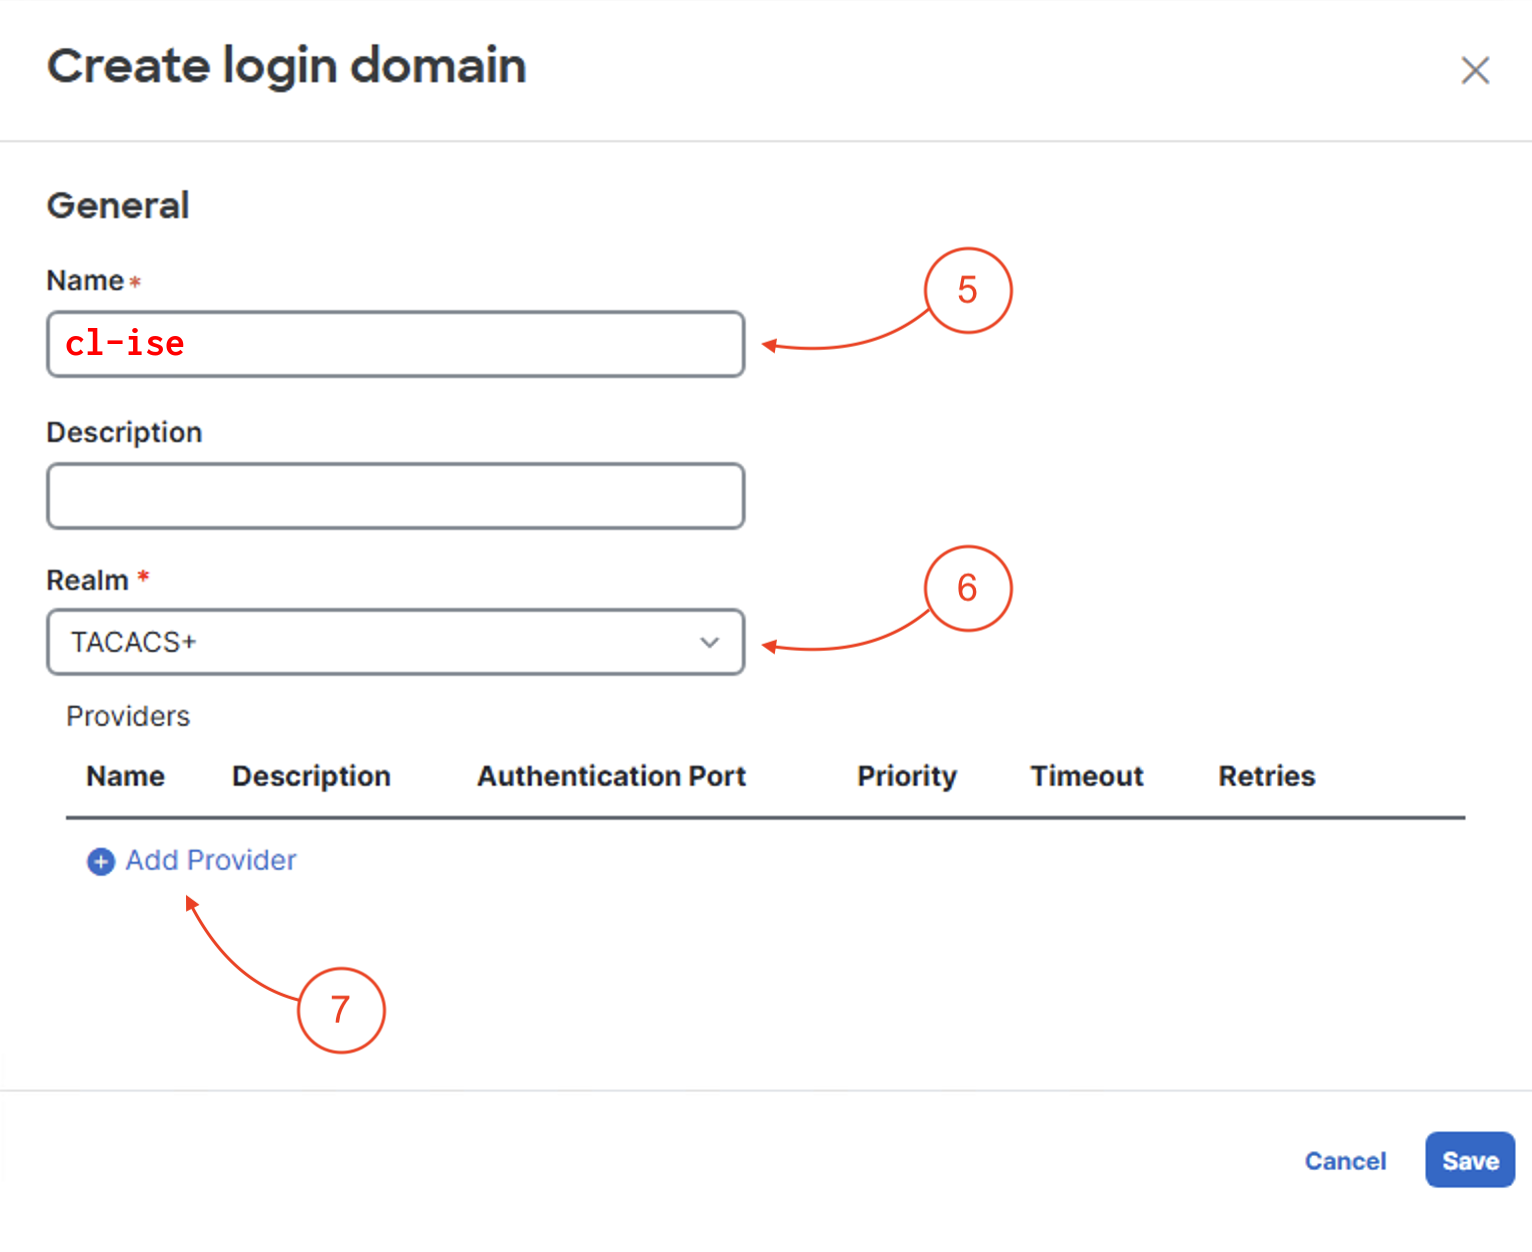Save the login domain
The width and height of the screenshot is (1532, 1252).
click(1469, 1160)
